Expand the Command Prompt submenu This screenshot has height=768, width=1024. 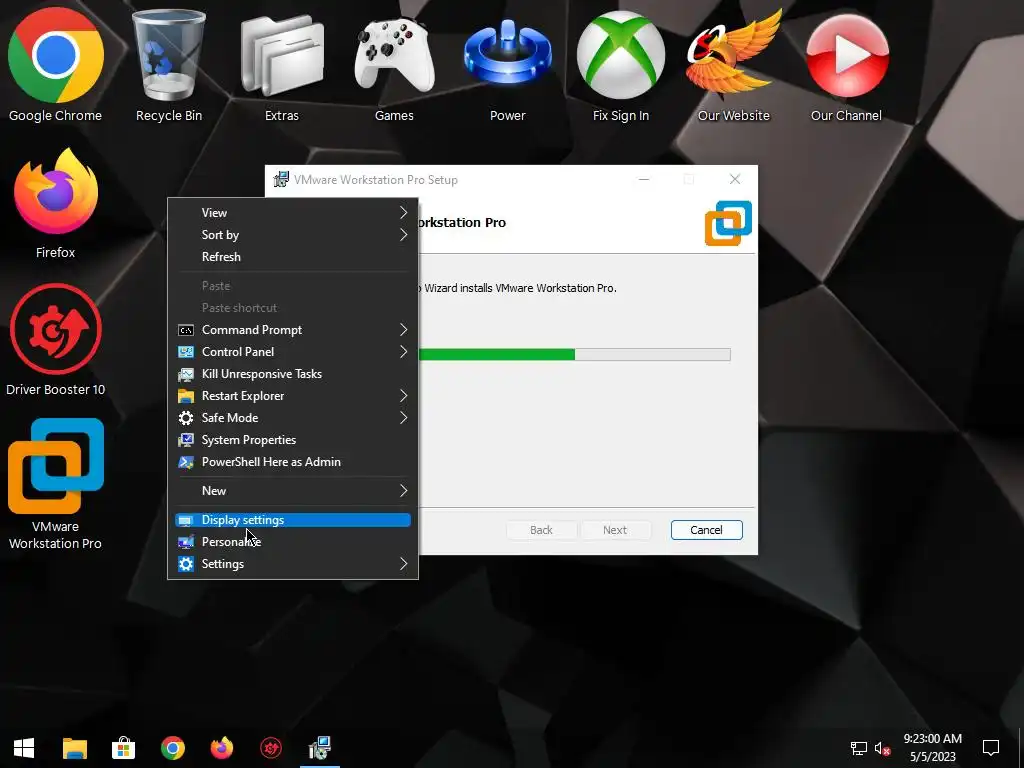[293, 330]
